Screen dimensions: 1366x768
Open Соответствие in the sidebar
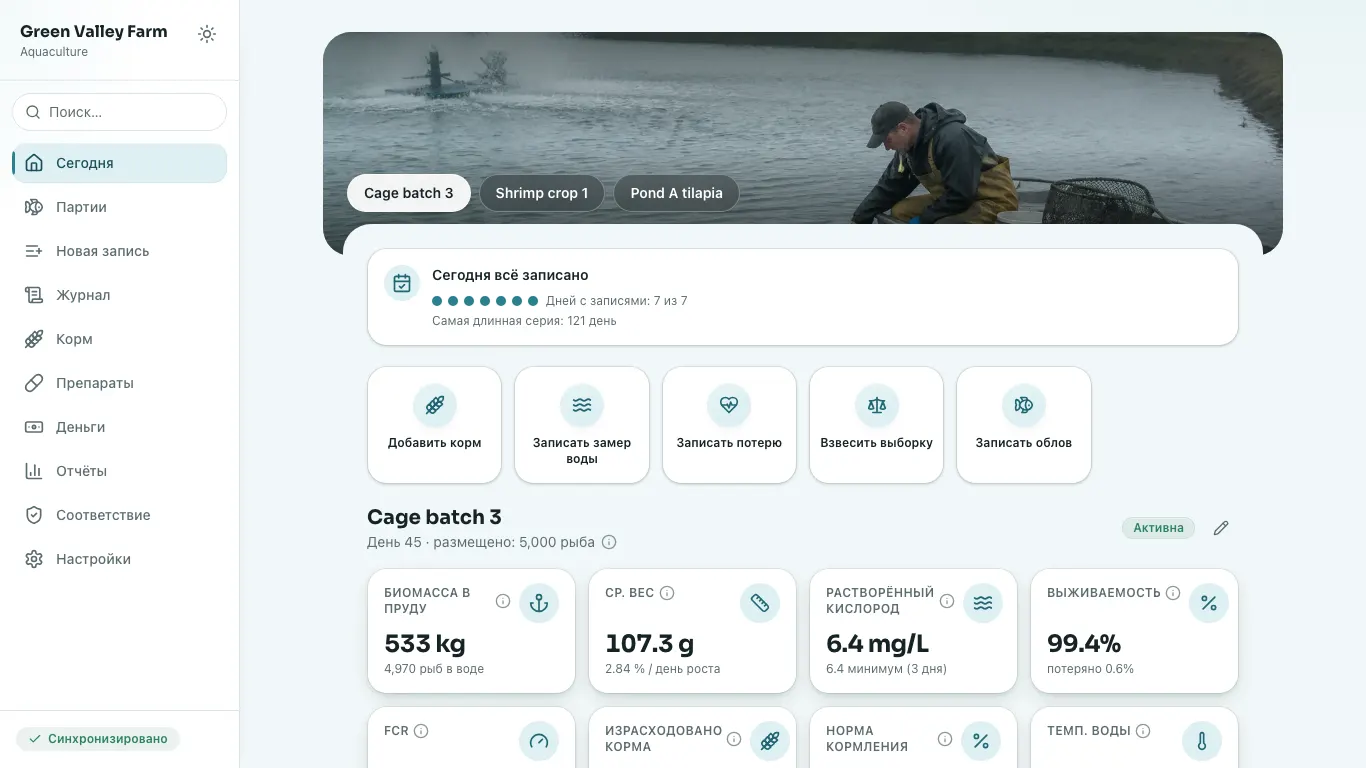120,515
